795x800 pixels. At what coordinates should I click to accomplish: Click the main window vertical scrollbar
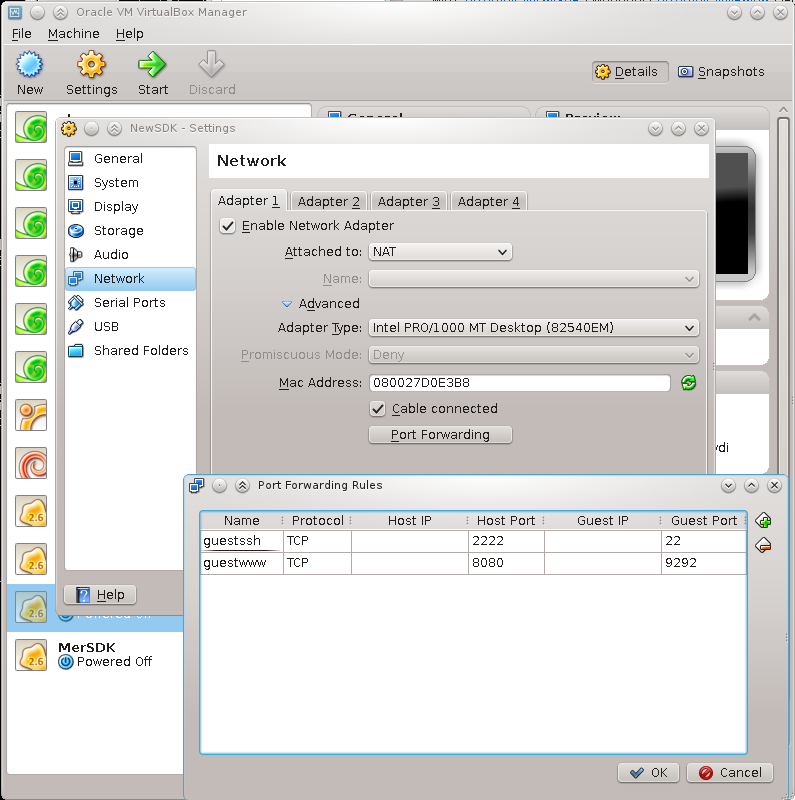(783, 296)
